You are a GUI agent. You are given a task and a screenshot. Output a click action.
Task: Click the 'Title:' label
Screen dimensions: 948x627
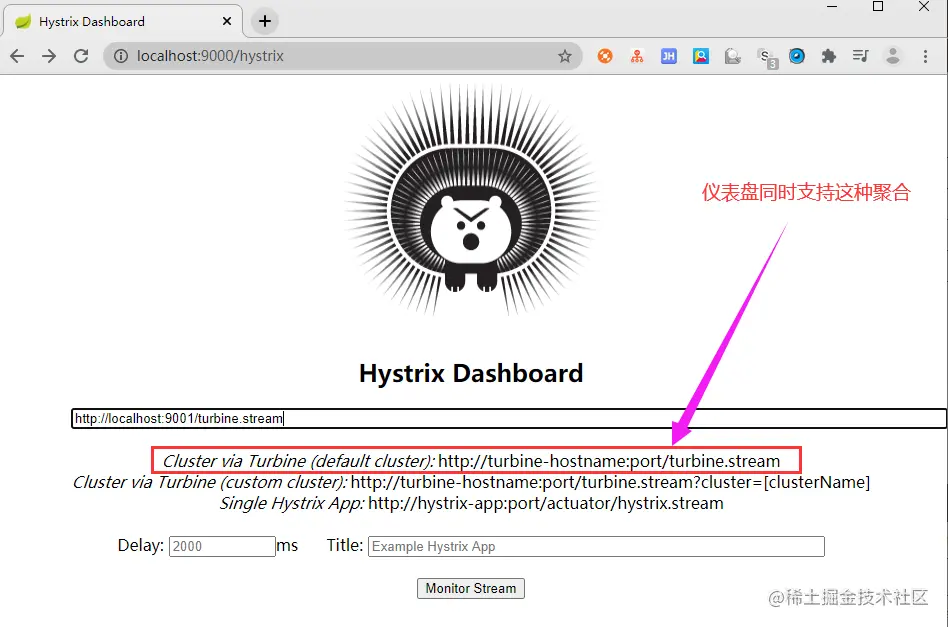pyautogui.click(x=345, y=545)
